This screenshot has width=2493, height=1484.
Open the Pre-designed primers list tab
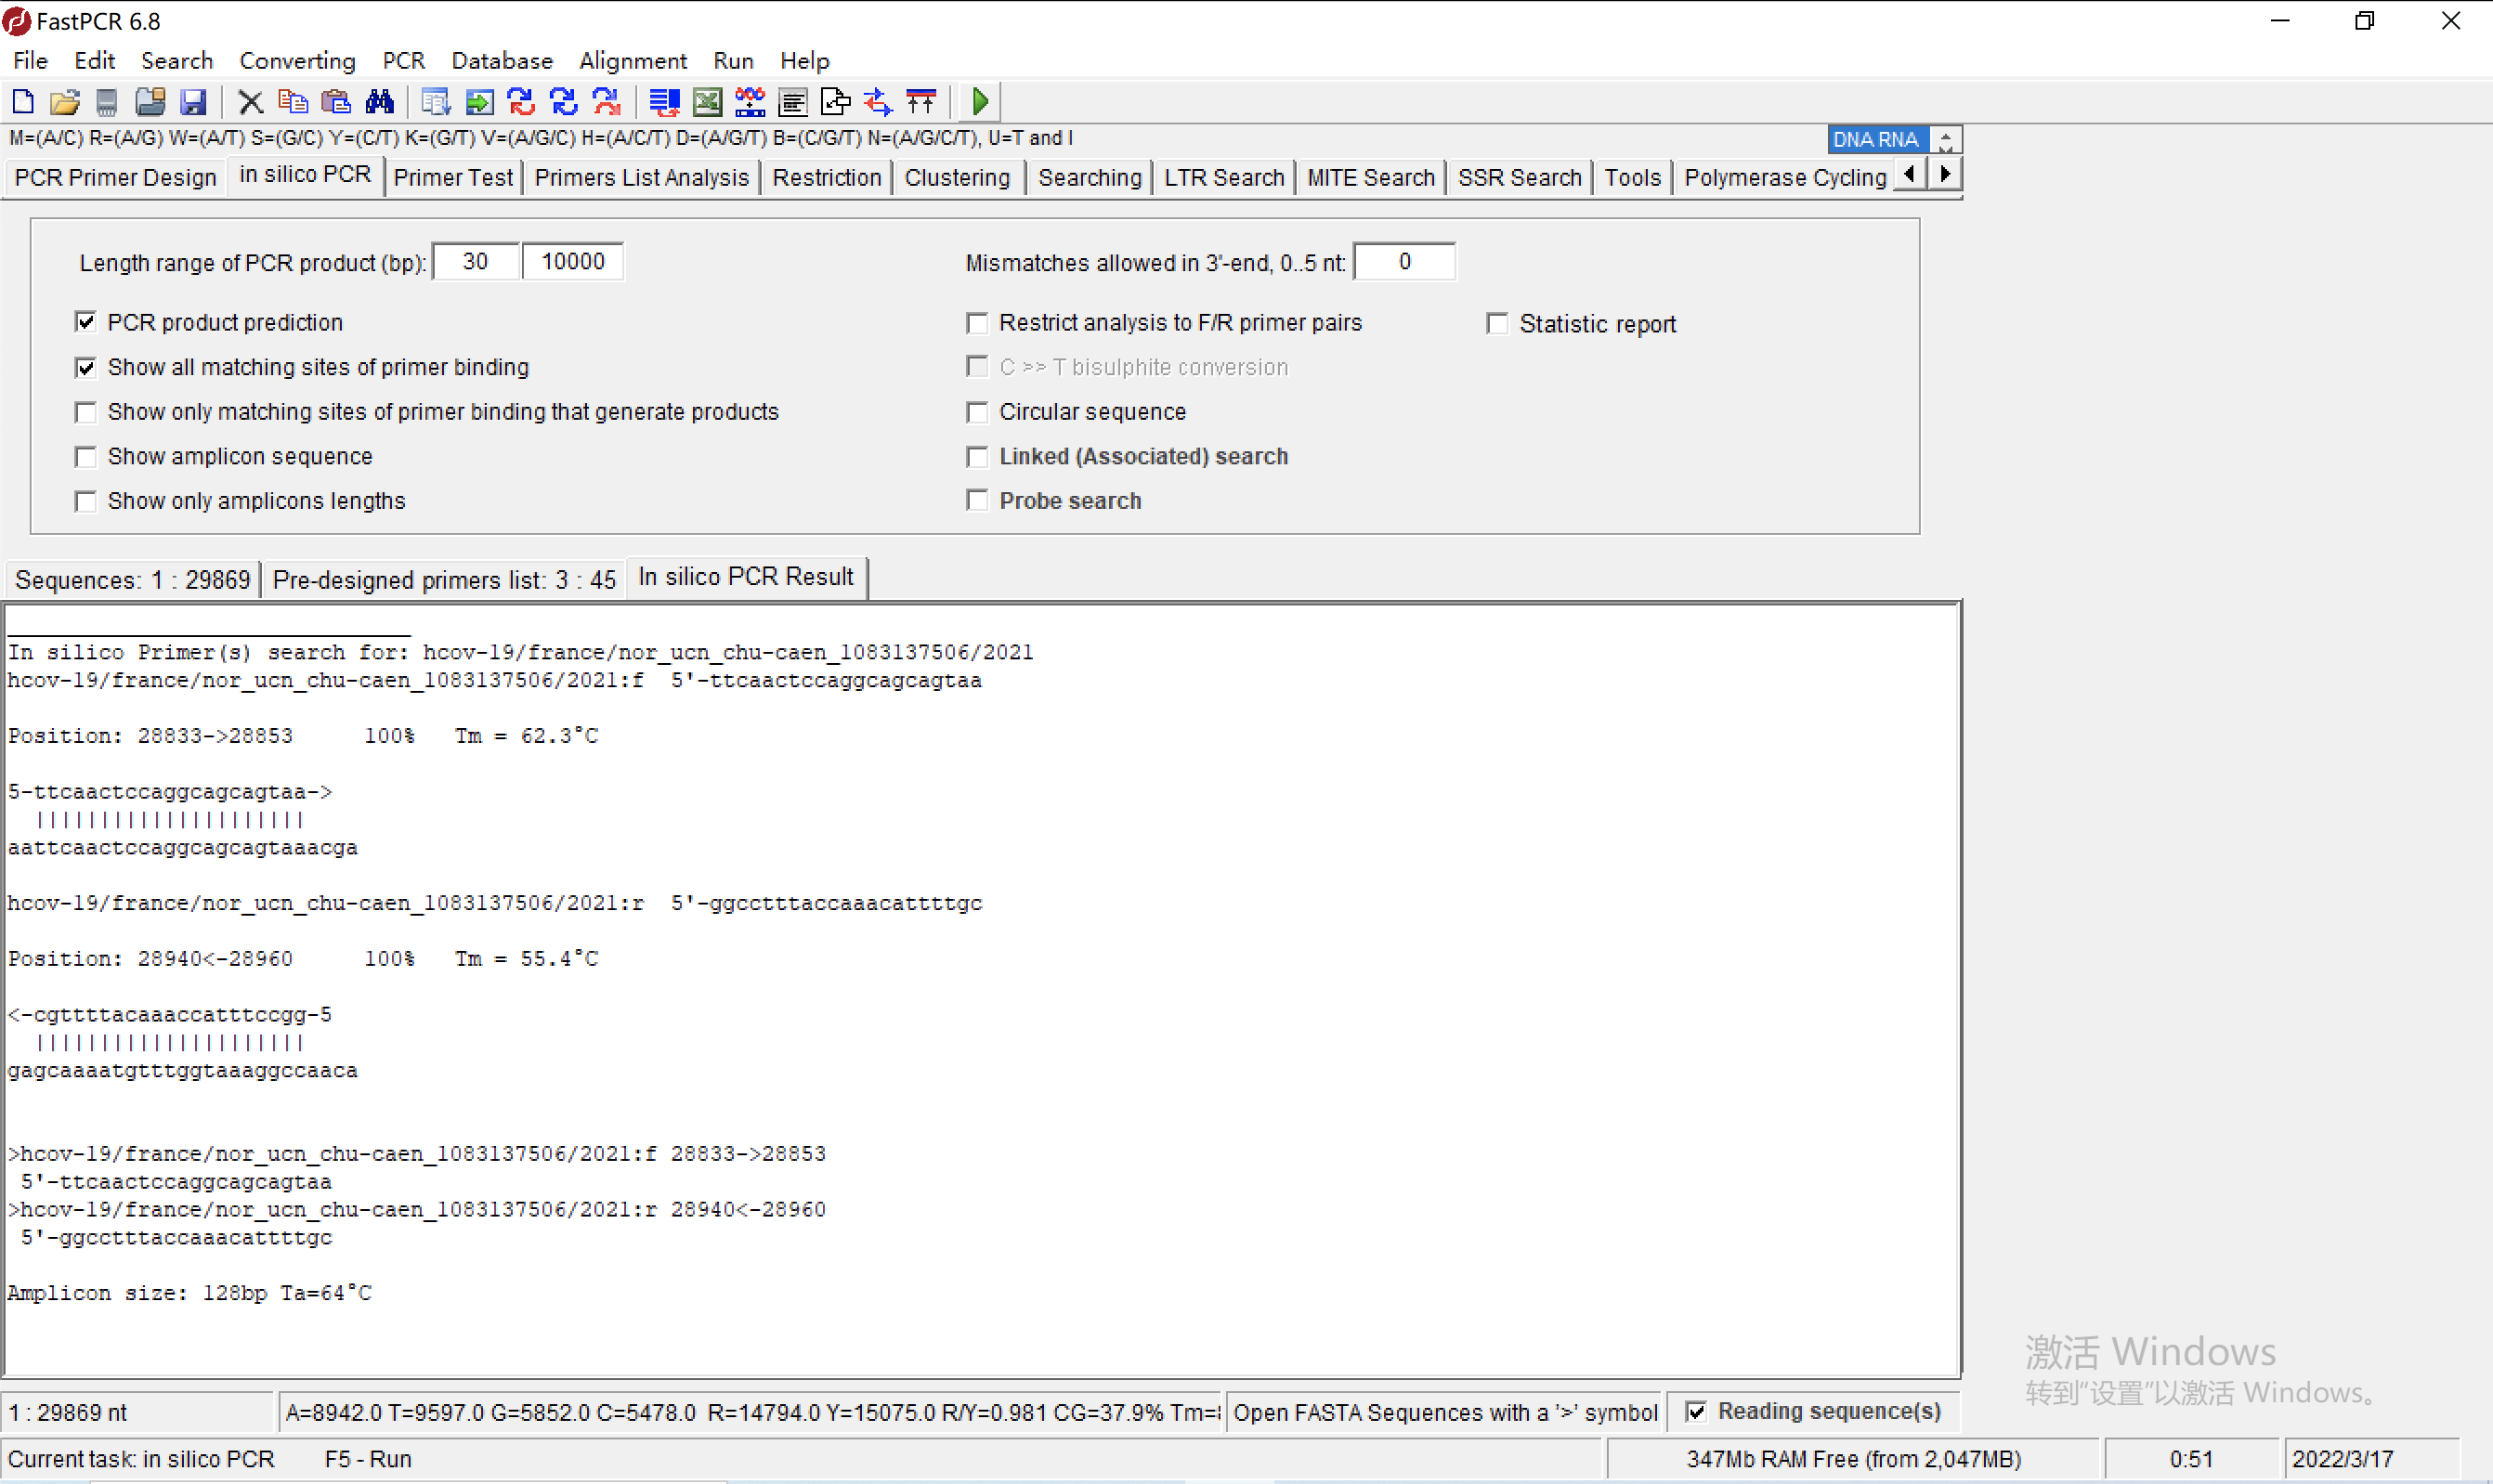[x=443, y=580]
